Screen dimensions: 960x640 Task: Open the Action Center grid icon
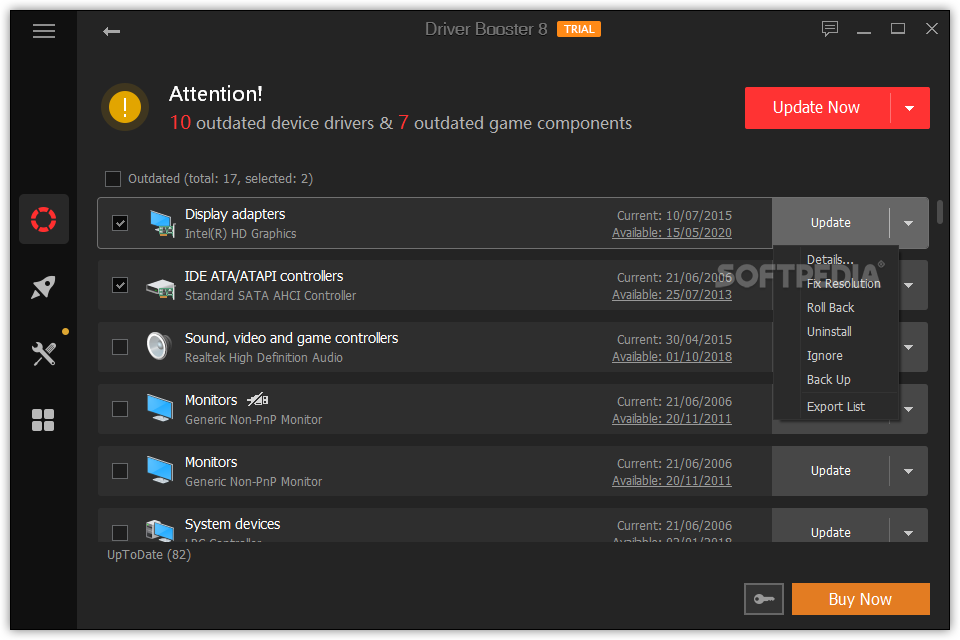[x=43, y=420]
